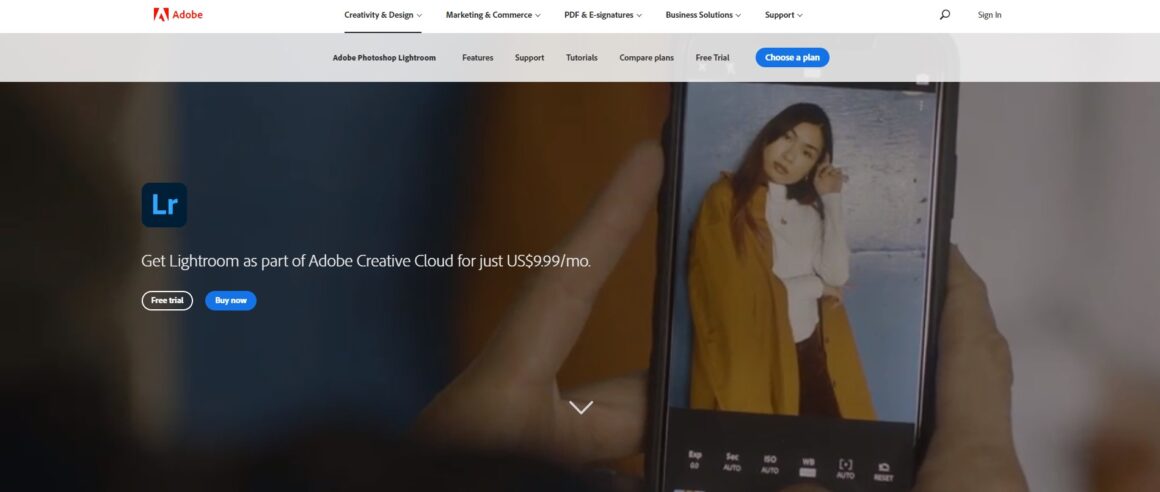
Task: Expand PDF & E-signatures menu
Action: click(603, 15)
